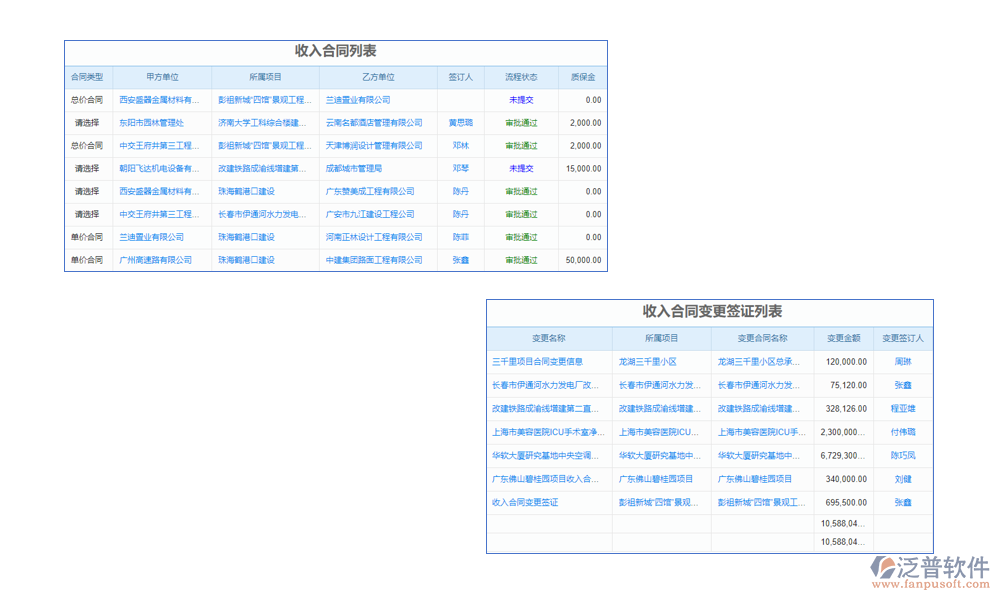This screenshot has height=600, width=1000.
Task: Click the 泛普软件 logo icon
Action: tap(886, 568)
